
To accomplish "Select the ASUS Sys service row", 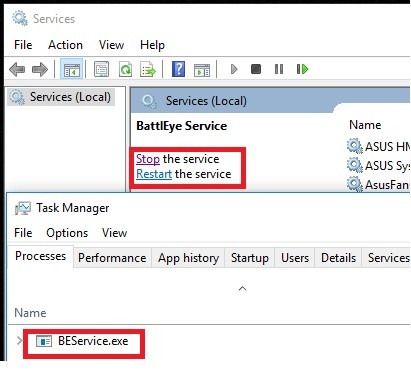I will tap(378, 165).
